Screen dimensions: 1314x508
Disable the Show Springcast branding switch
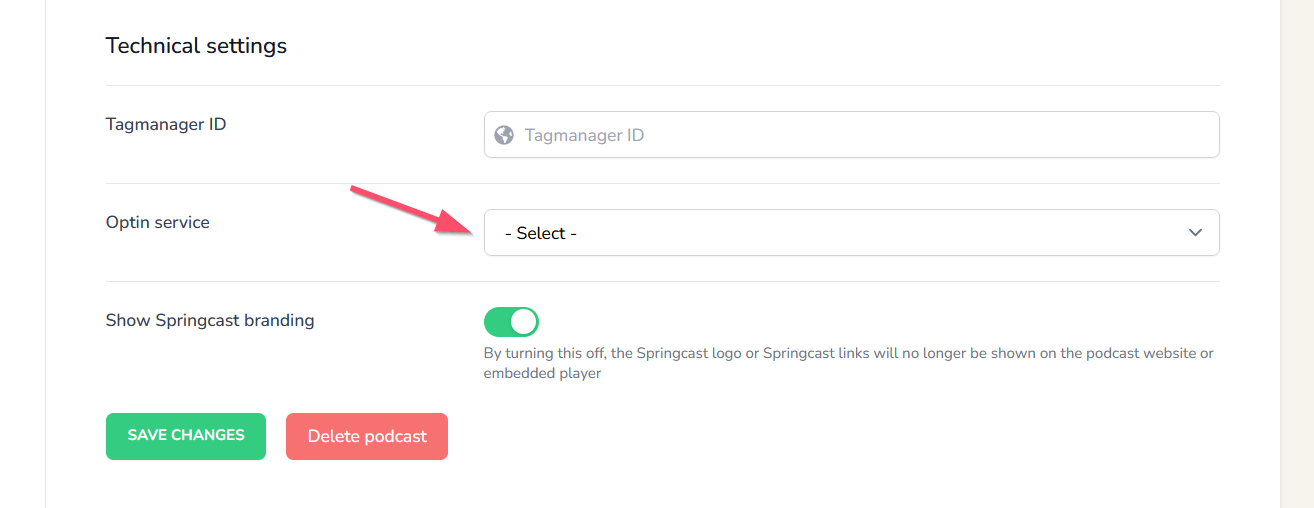point(511,322)
